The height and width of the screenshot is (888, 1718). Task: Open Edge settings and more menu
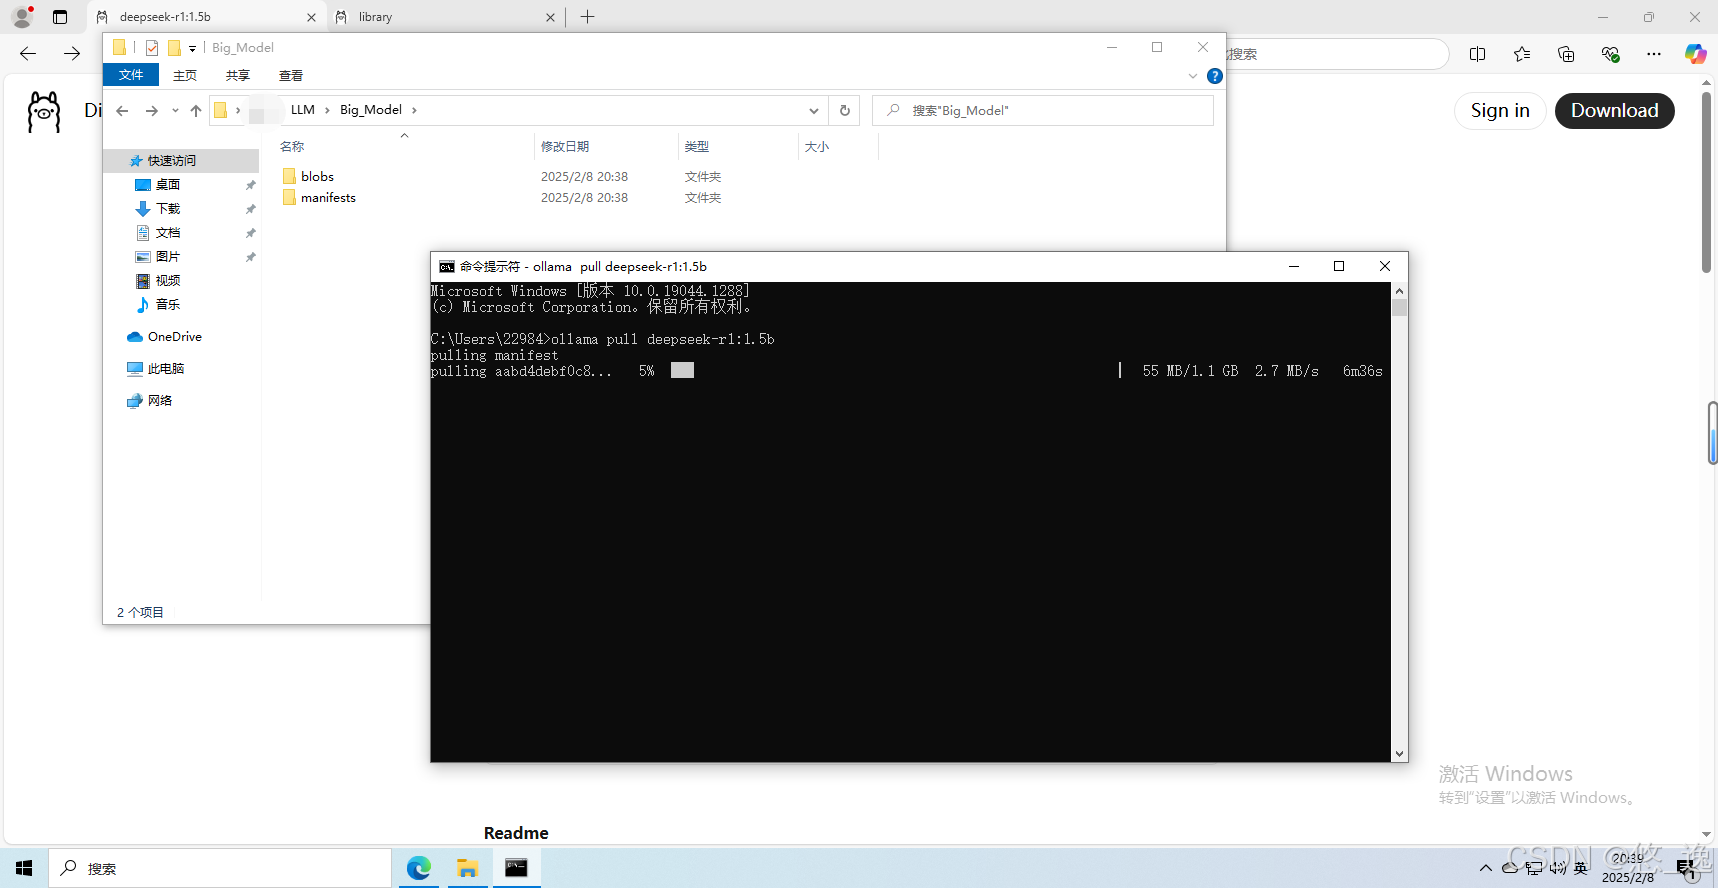[x=1654, y=54]
